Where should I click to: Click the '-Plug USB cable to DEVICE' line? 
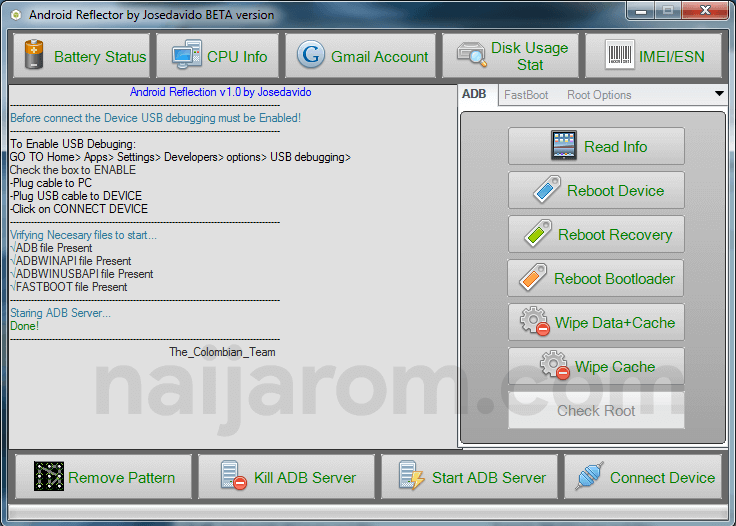tap(76, 196)
